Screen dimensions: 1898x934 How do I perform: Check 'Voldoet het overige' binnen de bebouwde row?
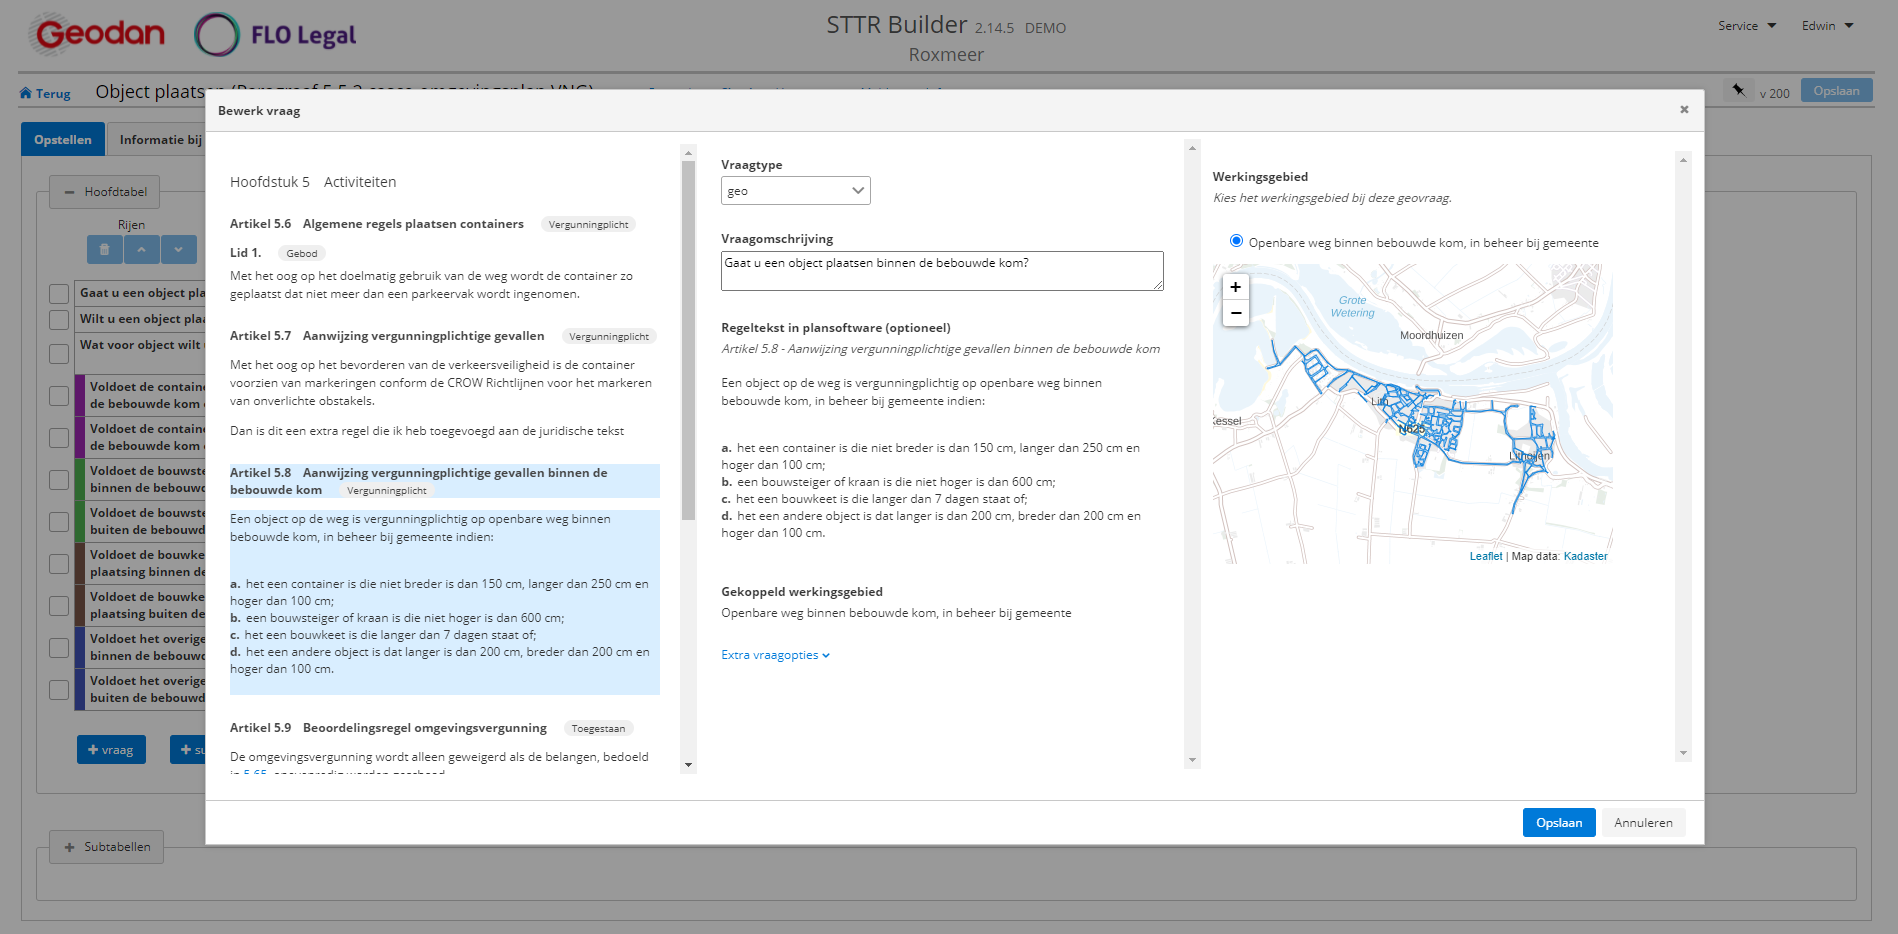59,648
